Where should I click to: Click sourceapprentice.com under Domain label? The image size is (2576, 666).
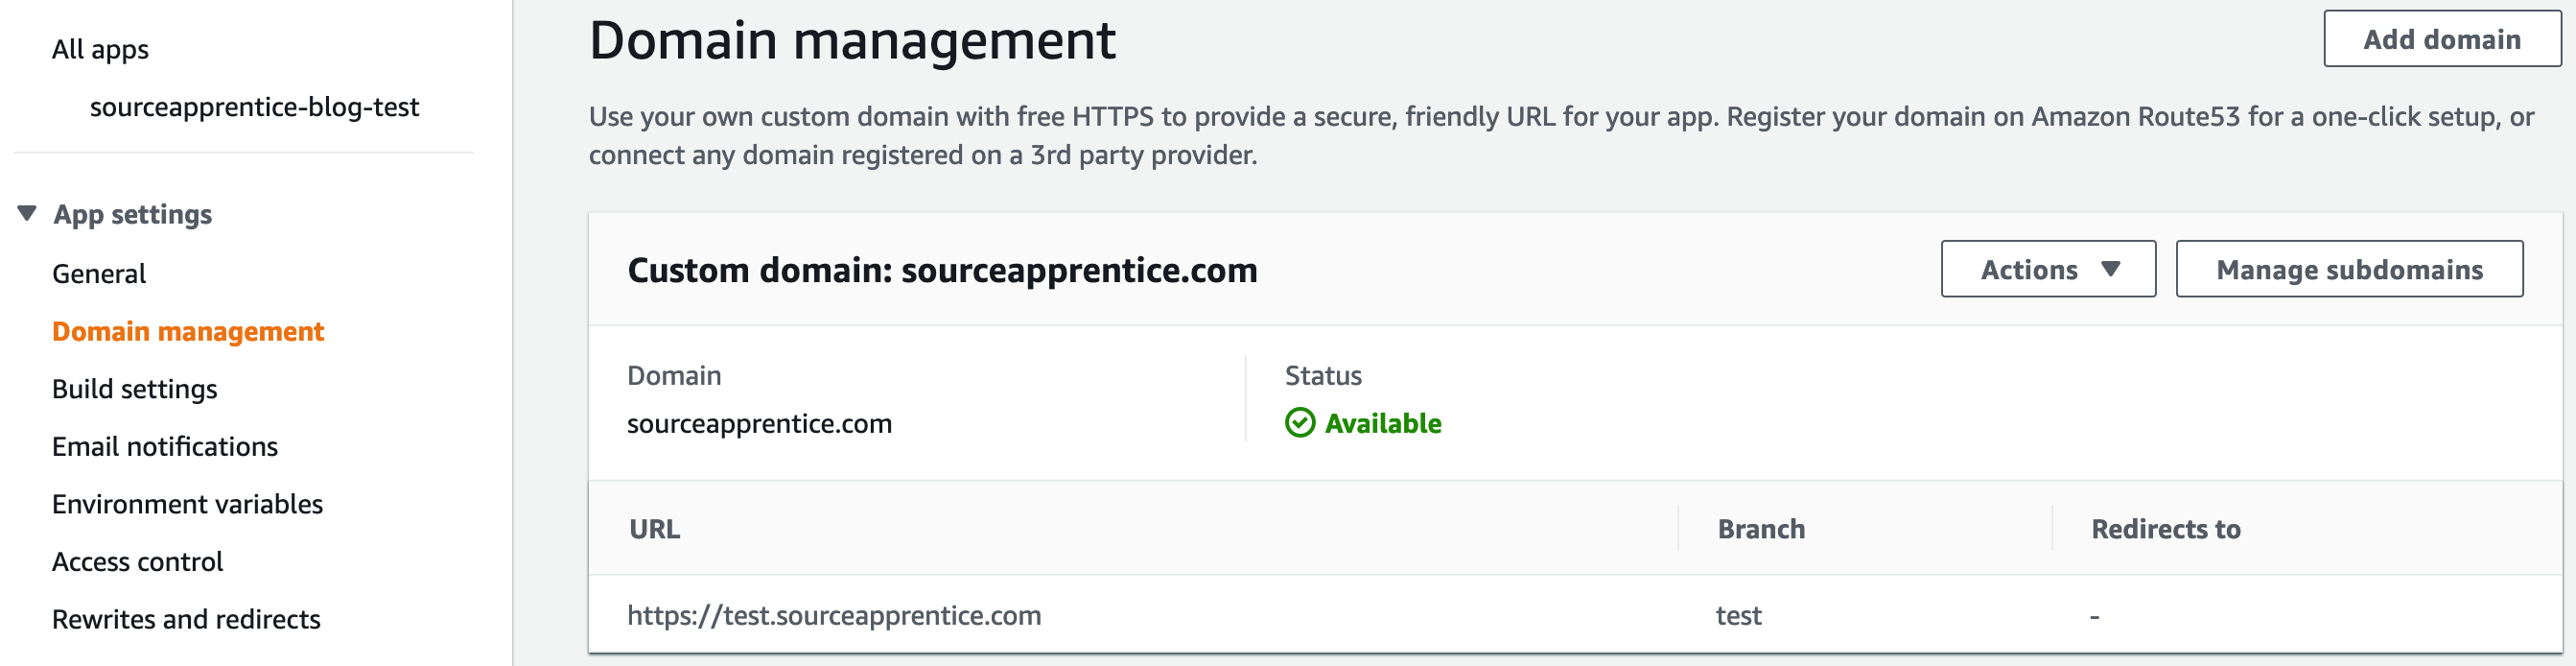click(x=759, y=423)
